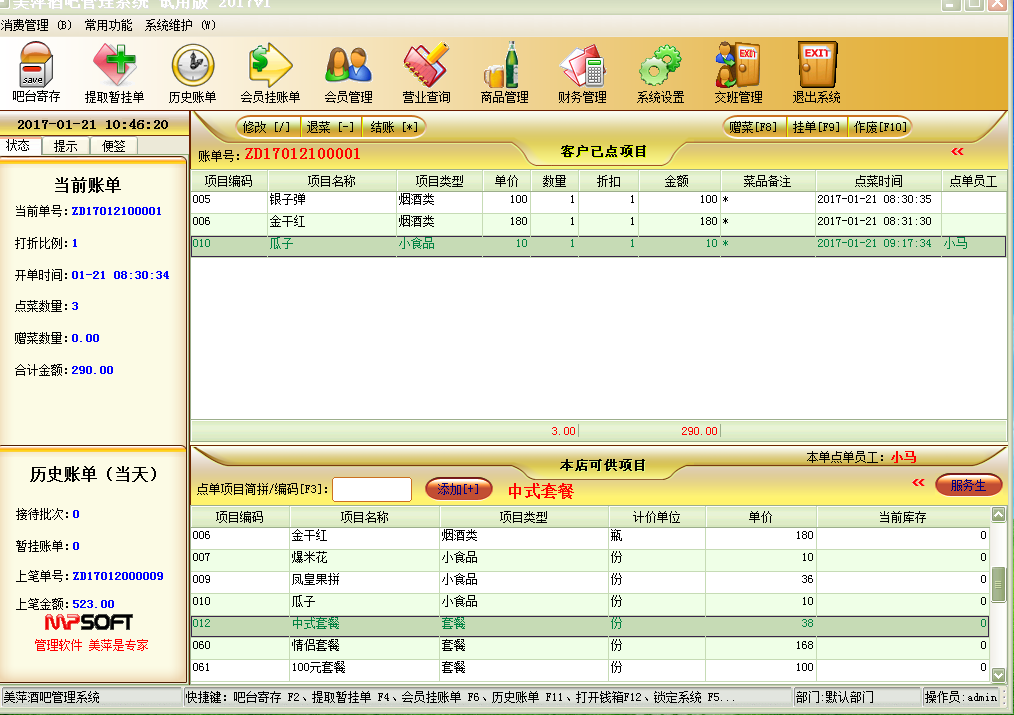Open 交班管理 icon
This screenshot has width=1014, height=715.
pos(738,72)
